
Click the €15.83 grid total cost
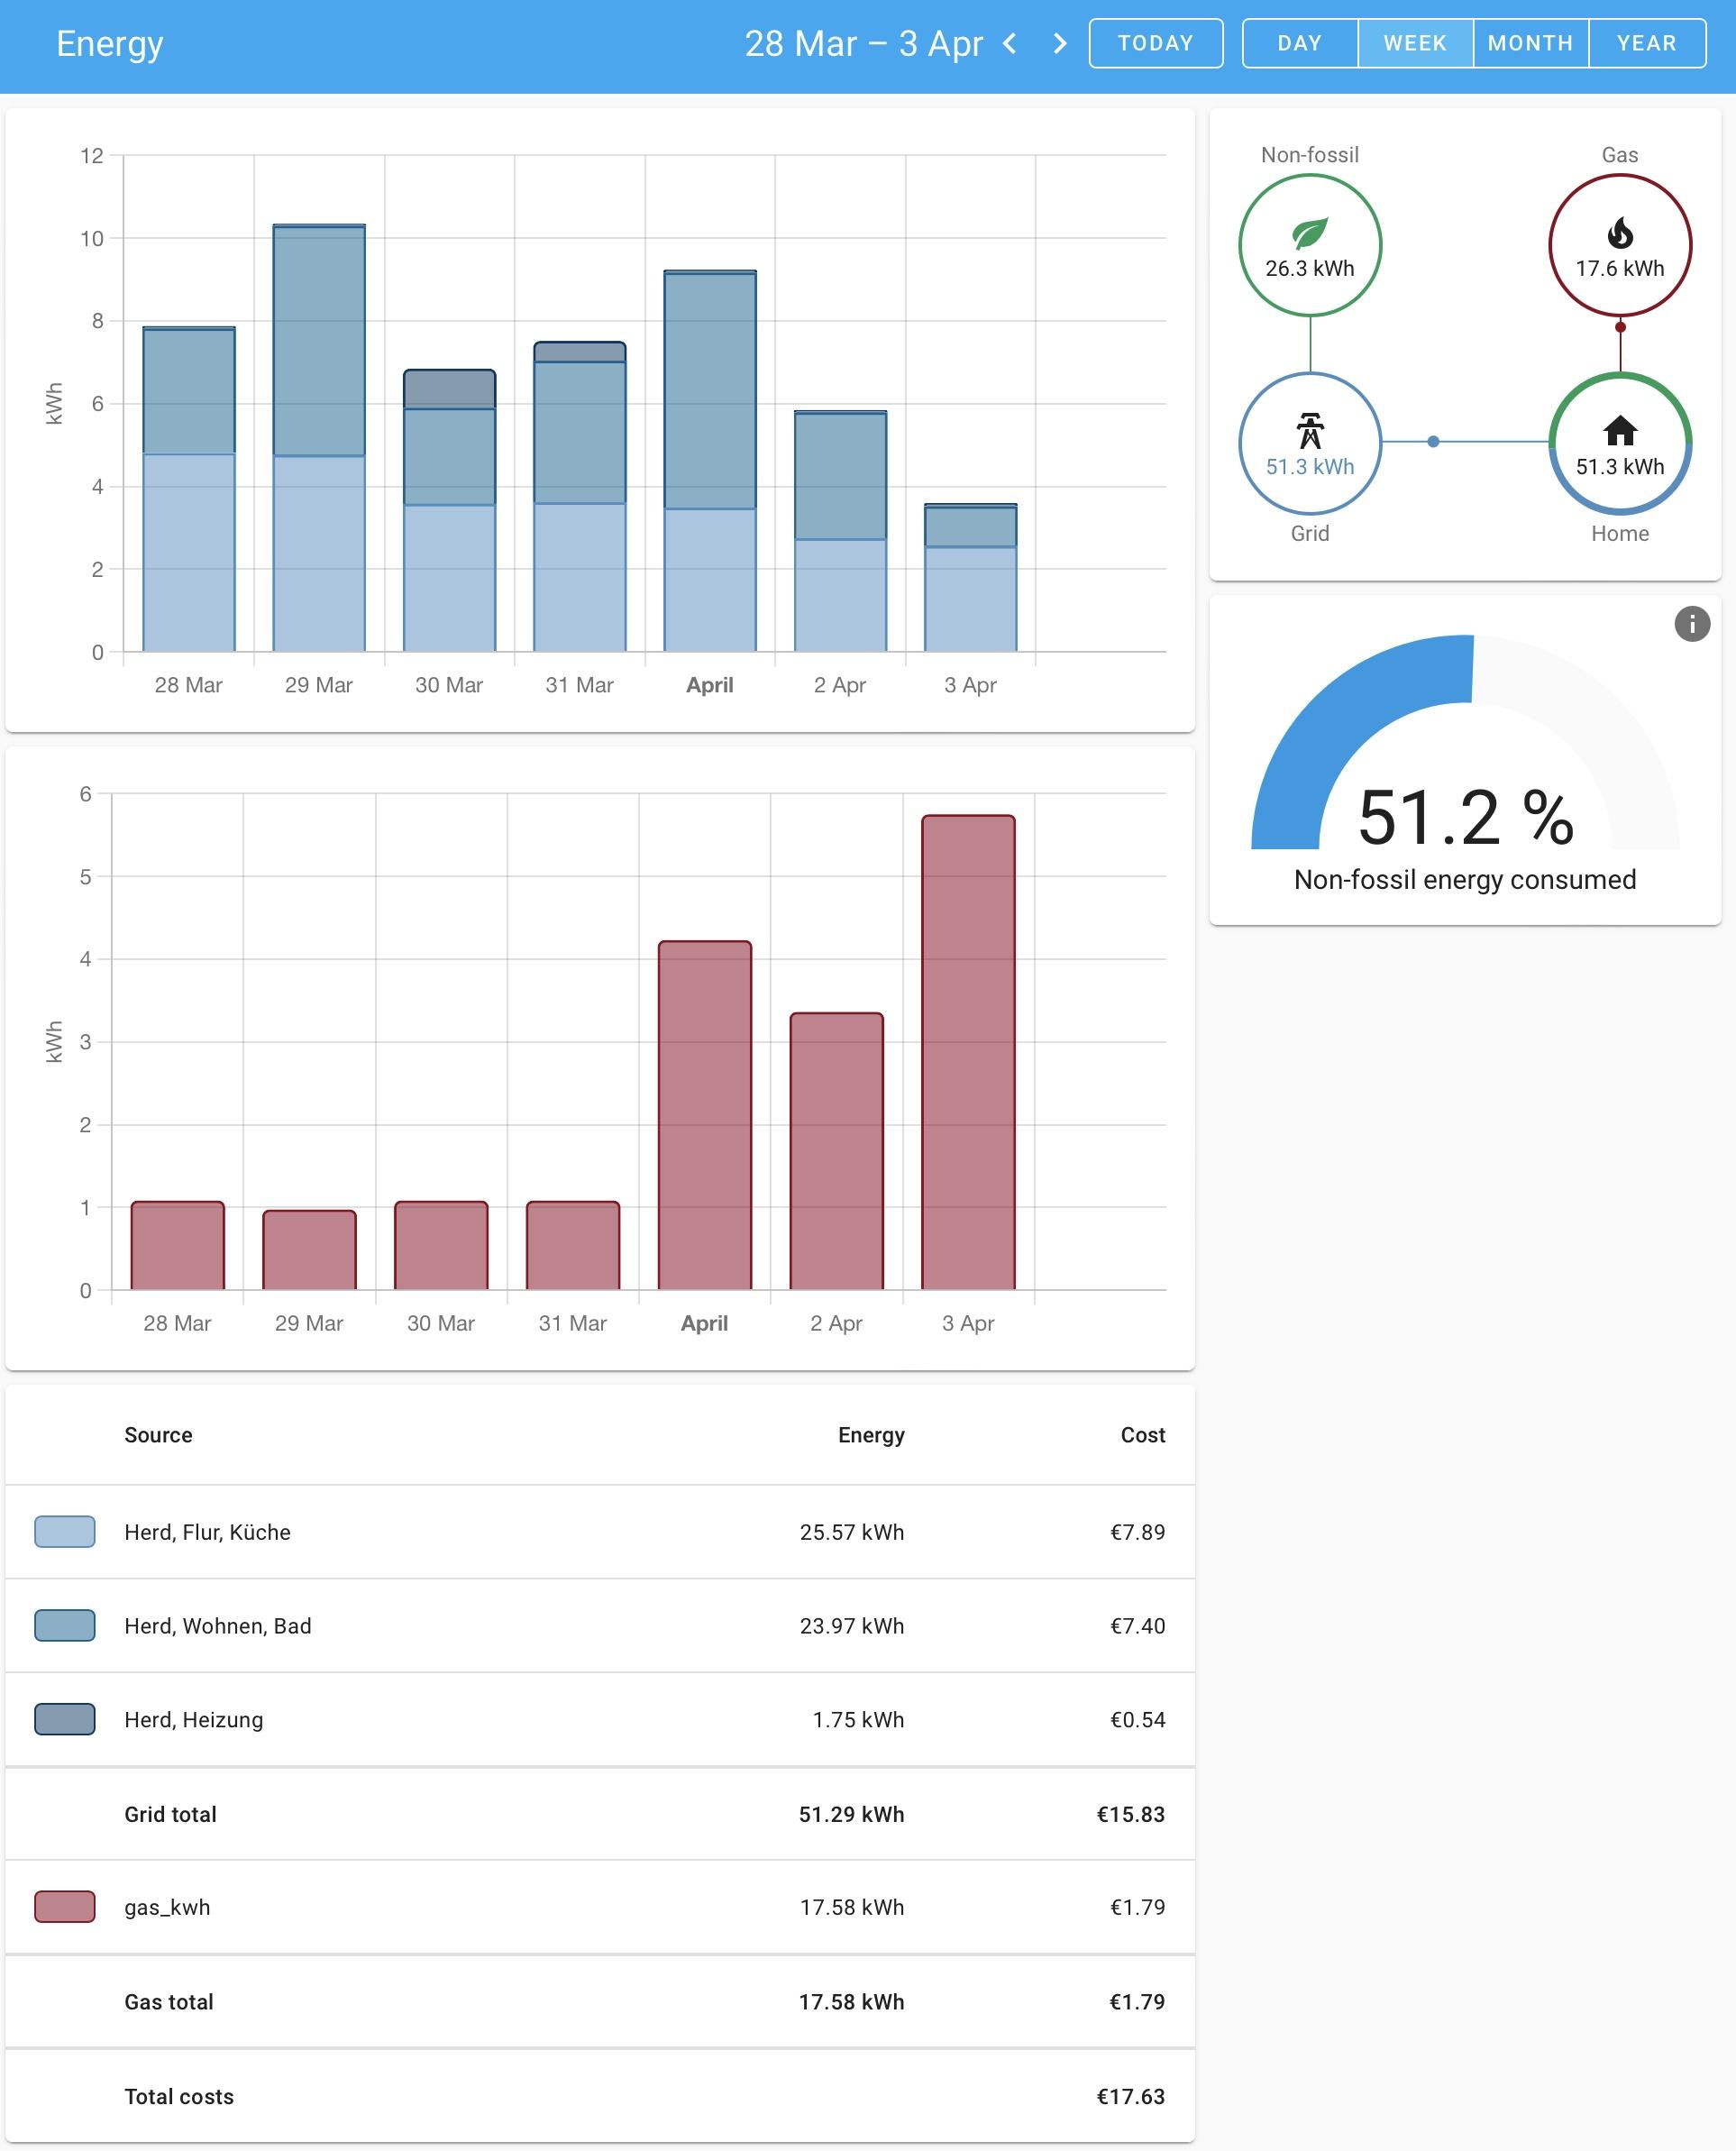click(1131, 1814)
